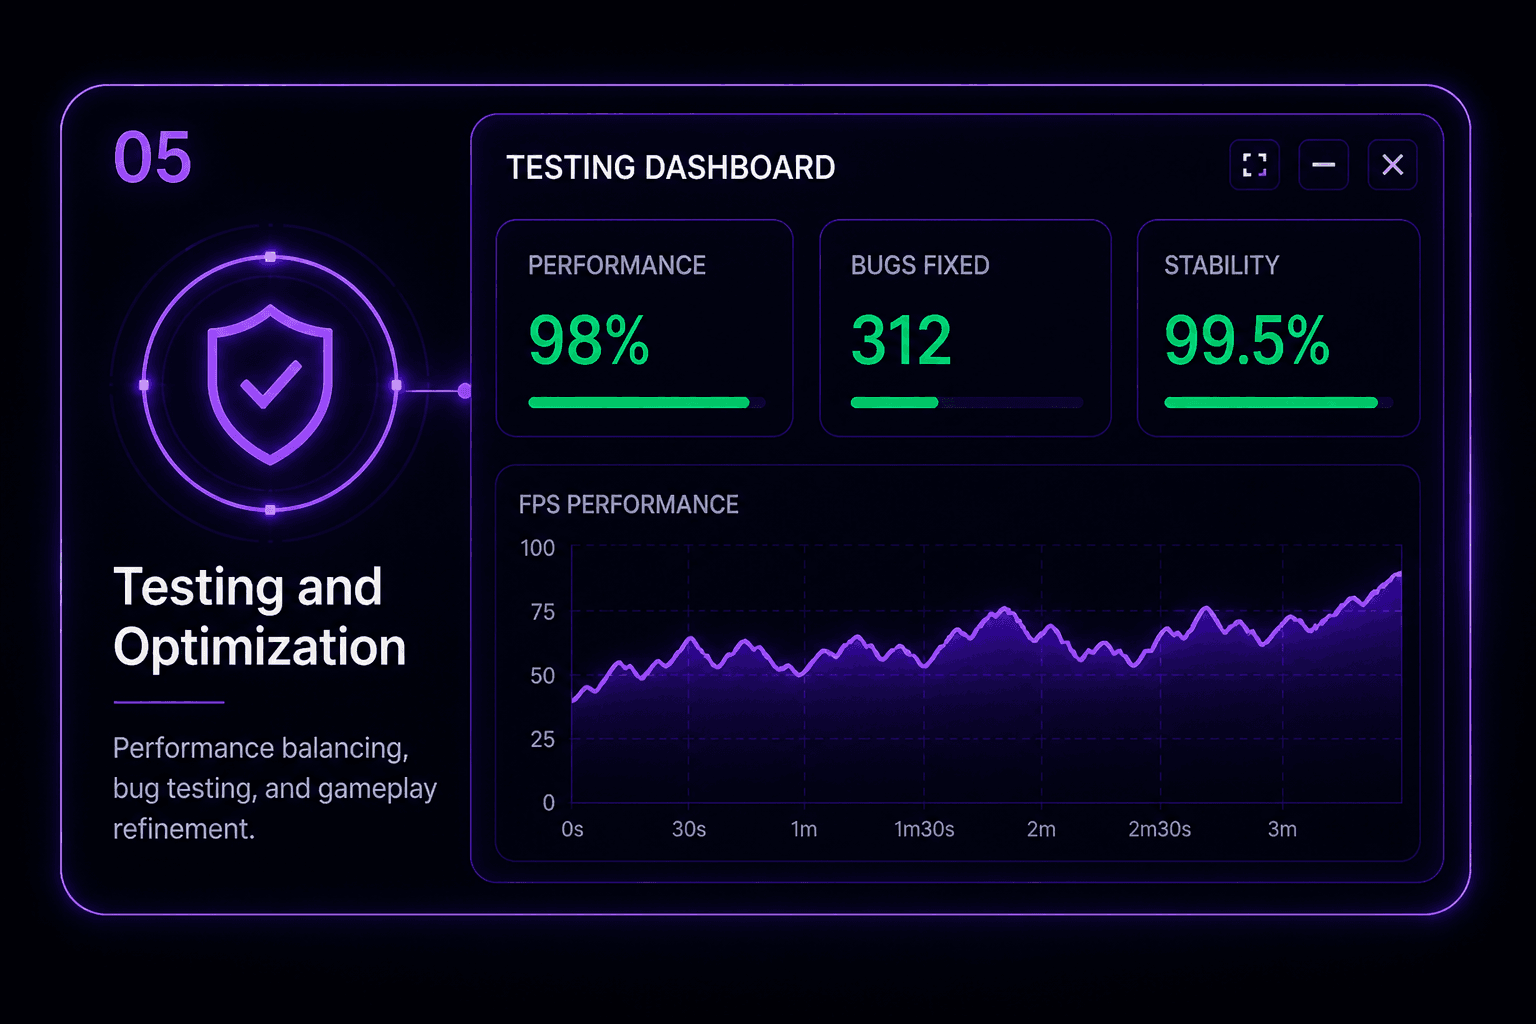This screenshot has height=1024, width=1536.
Task: Click the peak at end of FPS line
Action: coord(1398,574)
